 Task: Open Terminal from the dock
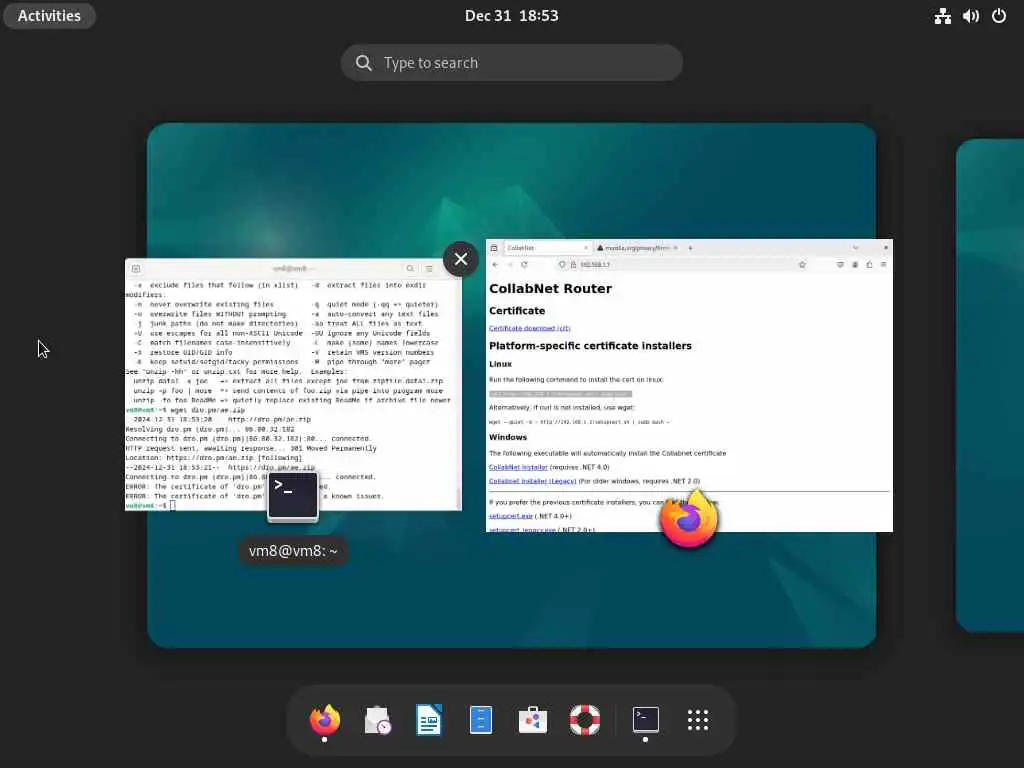pos(645,720)
